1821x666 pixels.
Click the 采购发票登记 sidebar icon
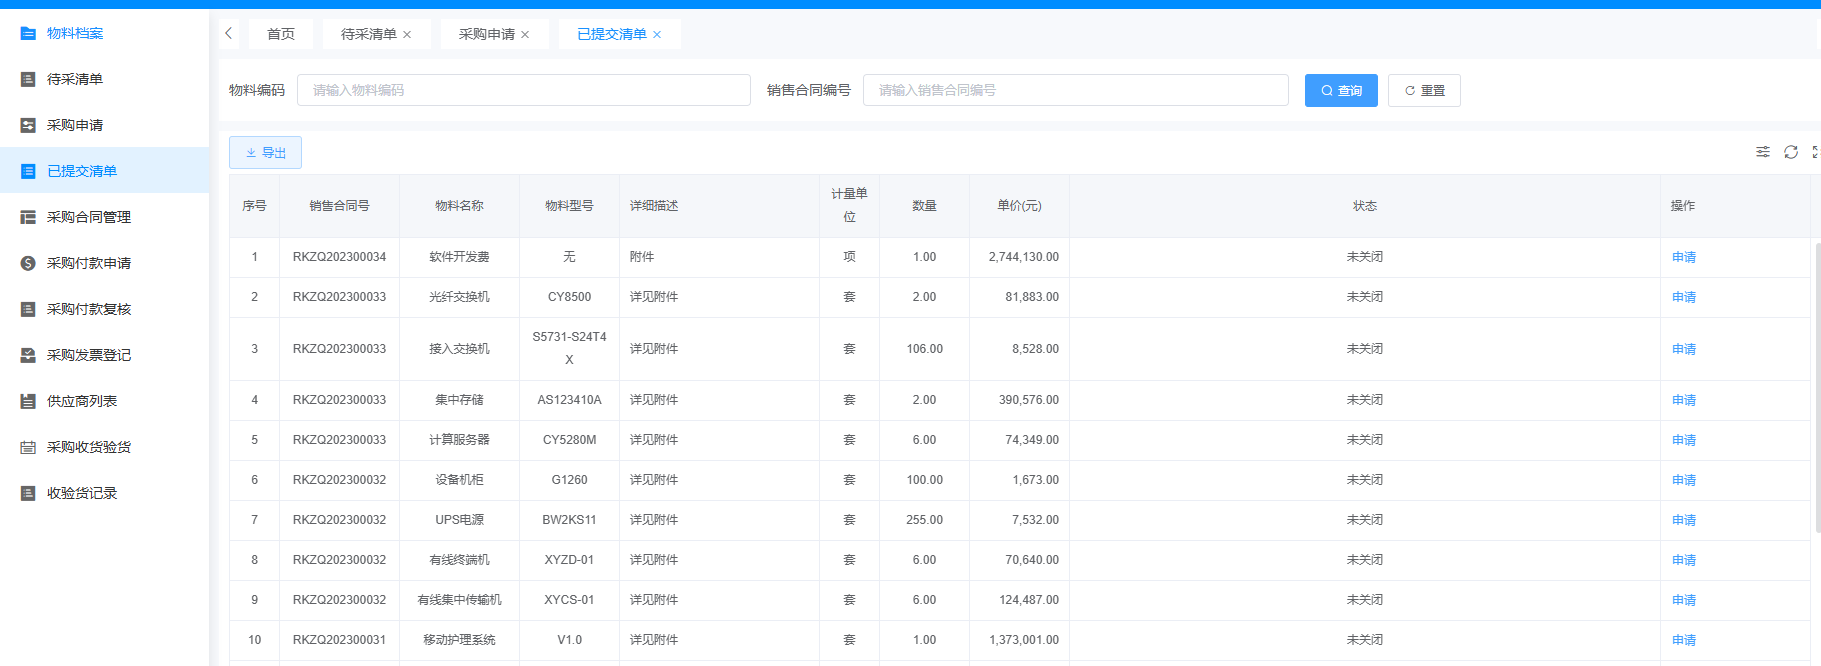click(28, 355)
